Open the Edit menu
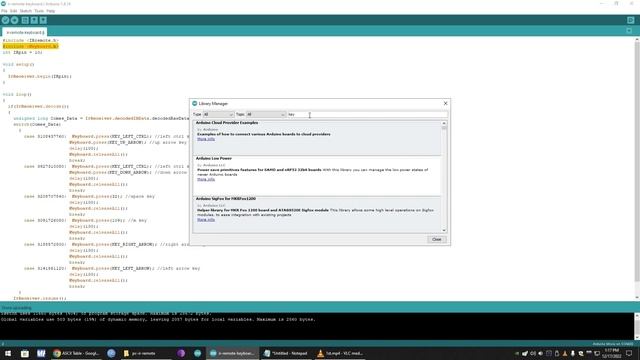 click(13, 11)
